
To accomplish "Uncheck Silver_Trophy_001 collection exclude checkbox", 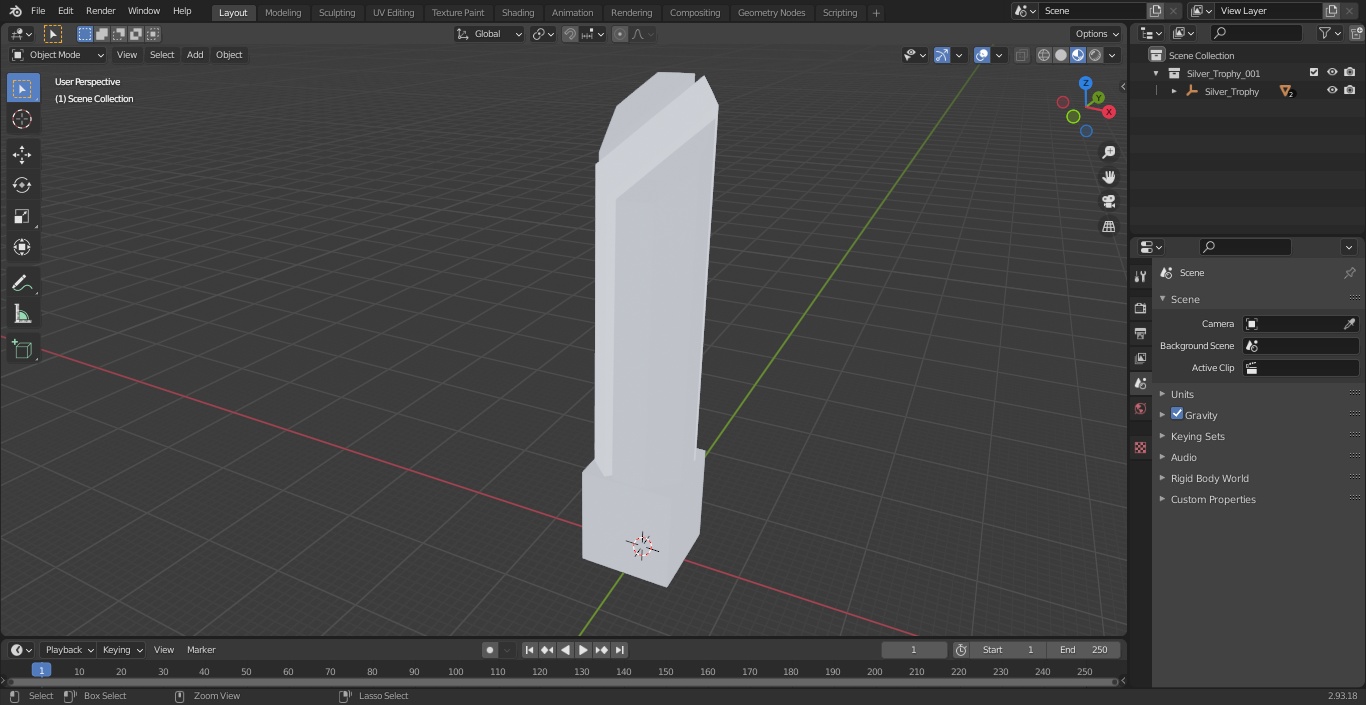I will point(1314,72).
